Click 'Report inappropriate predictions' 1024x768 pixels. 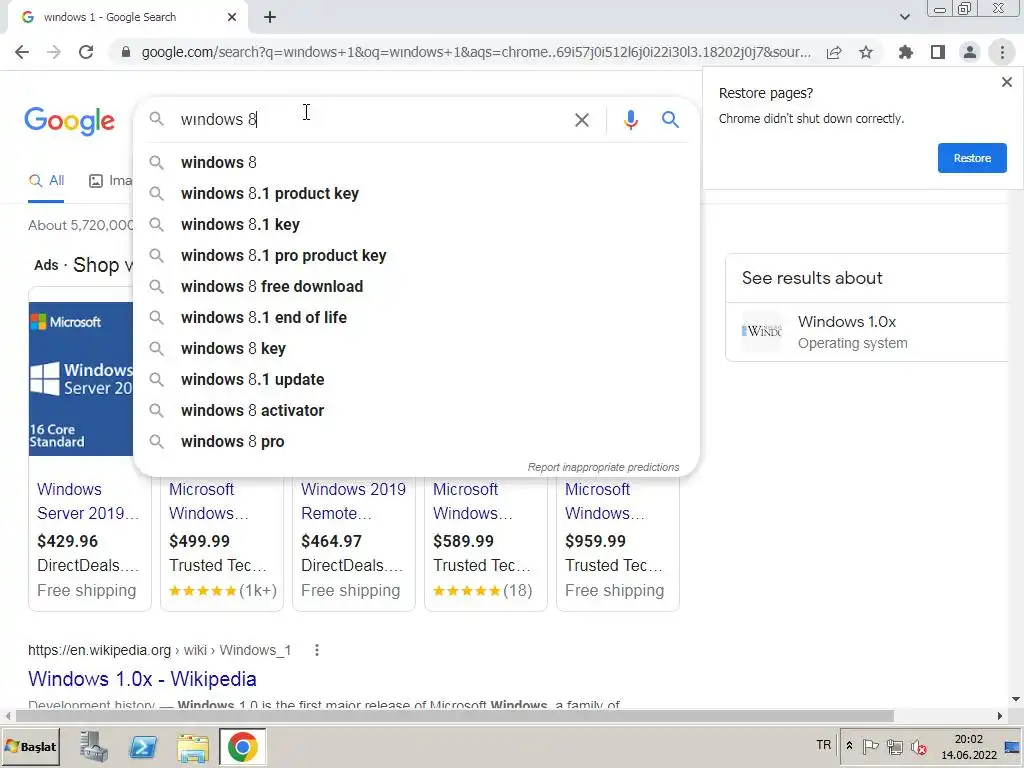(x=603, y=467)
